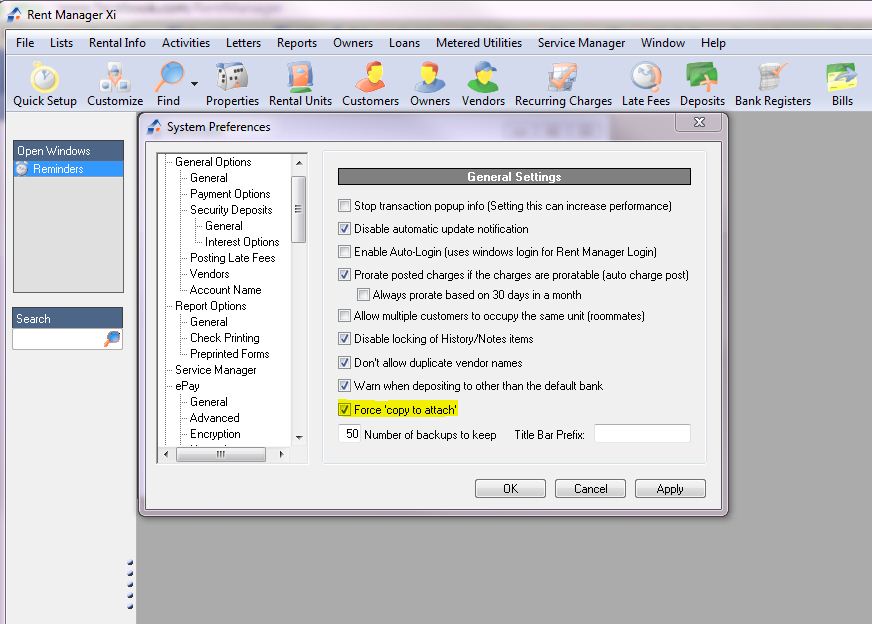Click the Search text box
The image size is (872, 624).
[x=58, y=338]
